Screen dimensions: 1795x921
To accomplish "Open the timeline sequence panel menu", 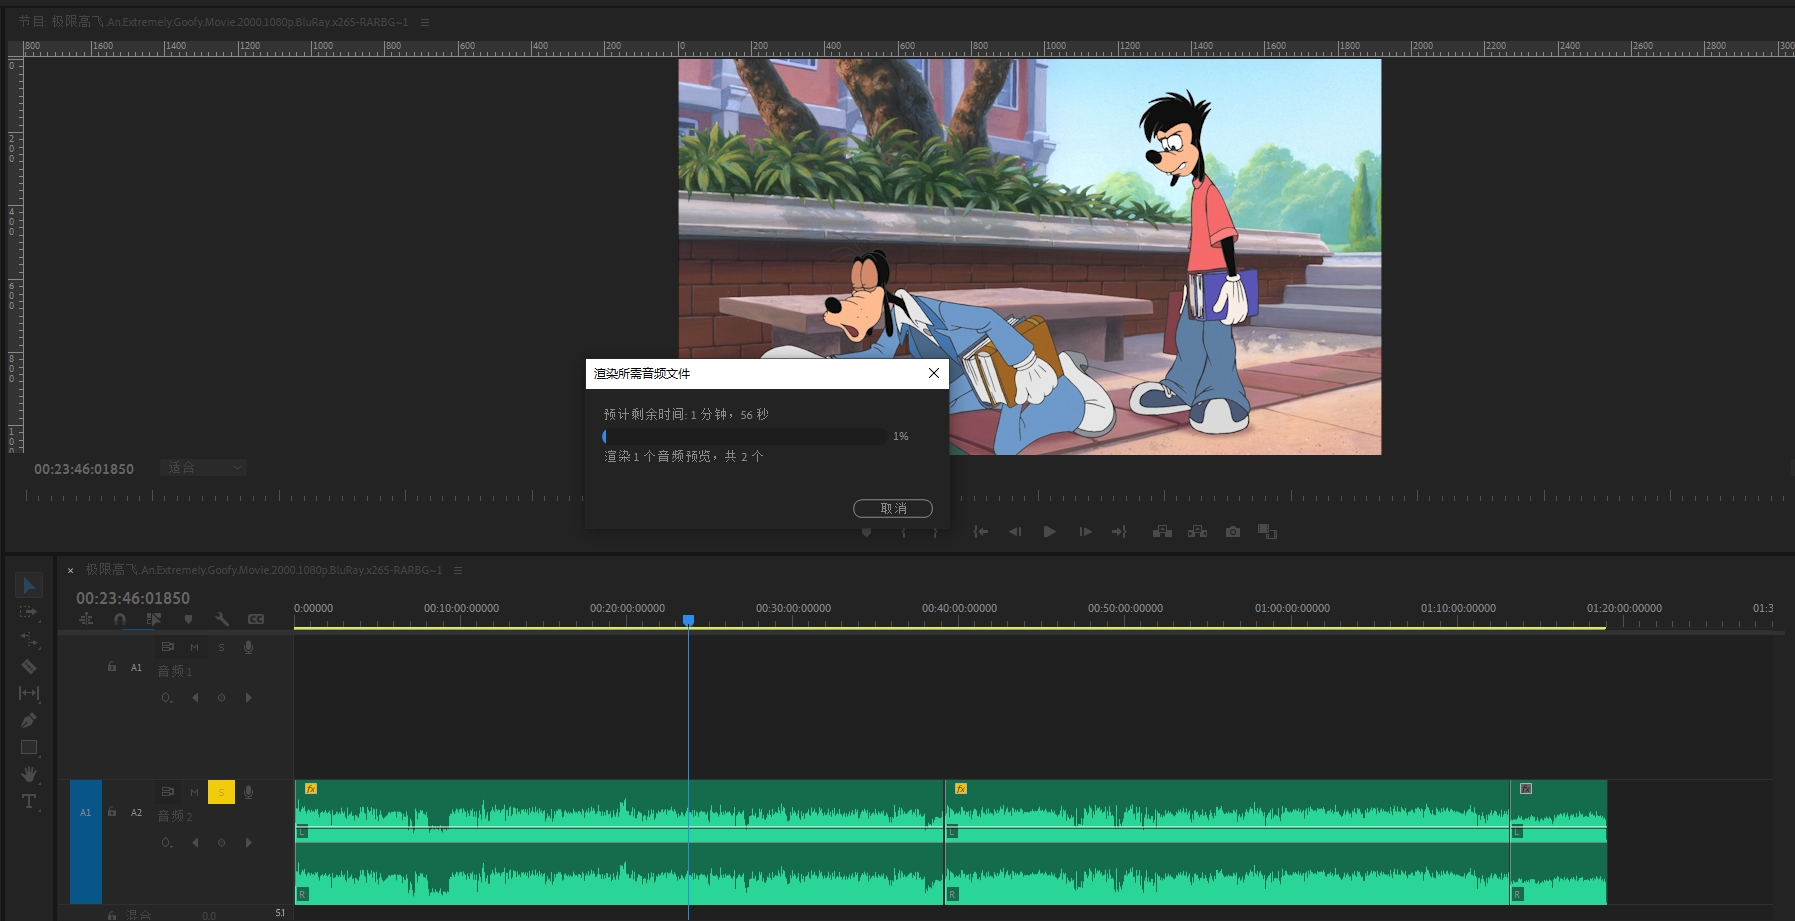I will coord(458,570).
